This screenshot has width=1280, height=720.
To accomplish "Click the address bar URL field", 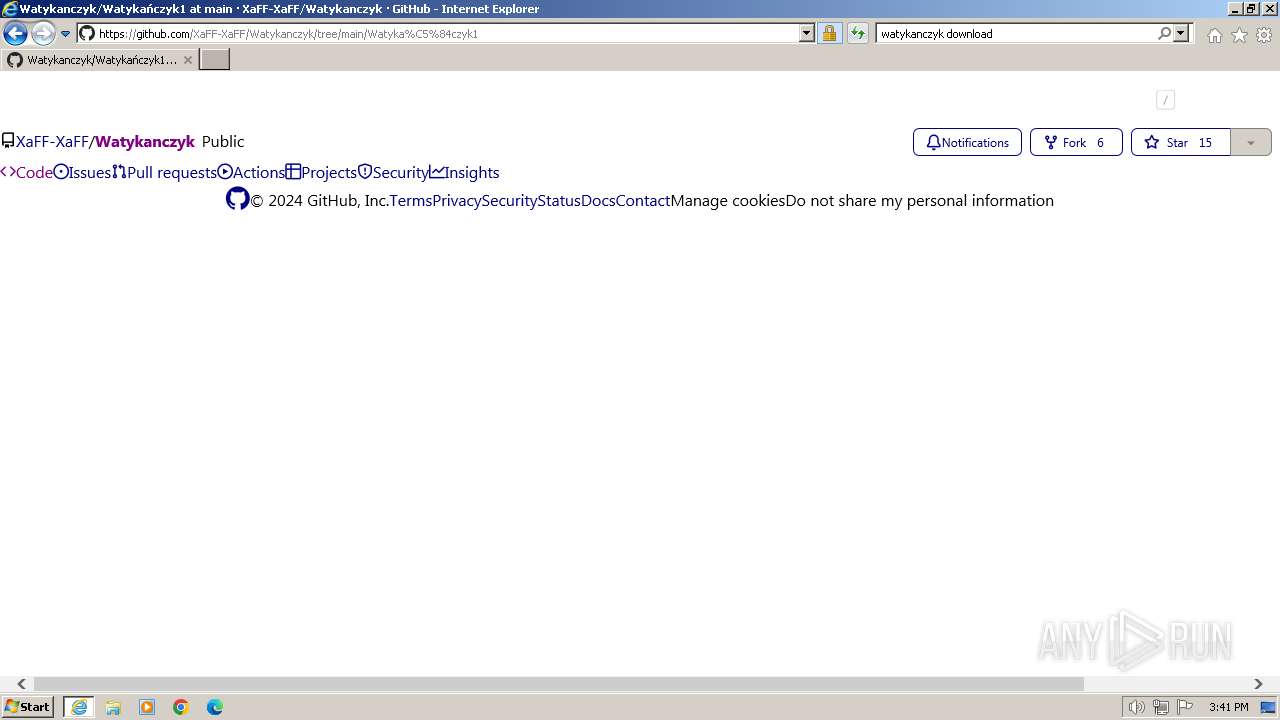I will point(438,33).
